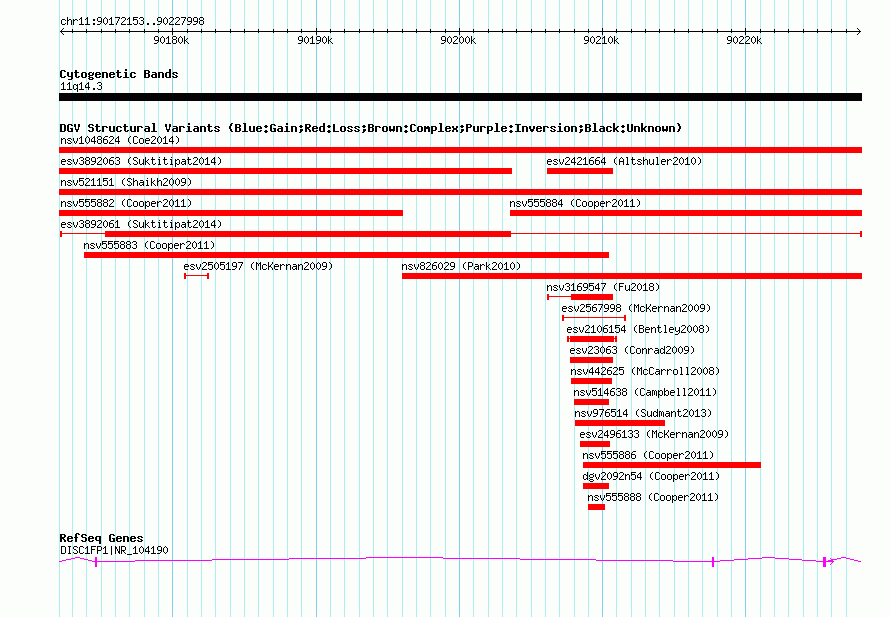Click the nsv555888 (Cooper2011) label

[653, 497]
